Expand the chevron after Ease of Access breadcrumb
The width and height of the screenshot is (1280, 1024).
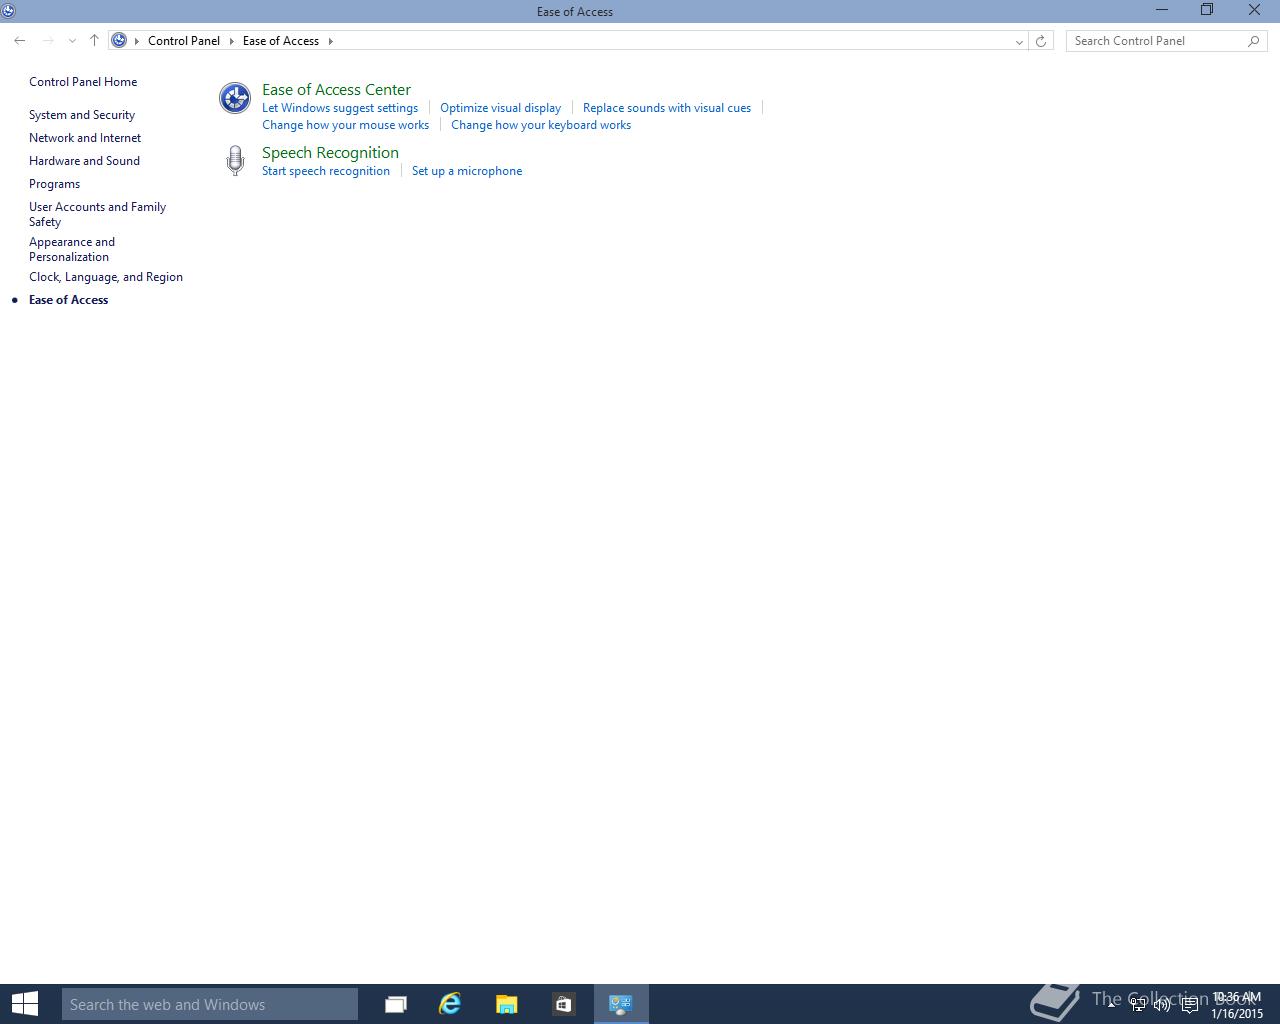[330, 41]
